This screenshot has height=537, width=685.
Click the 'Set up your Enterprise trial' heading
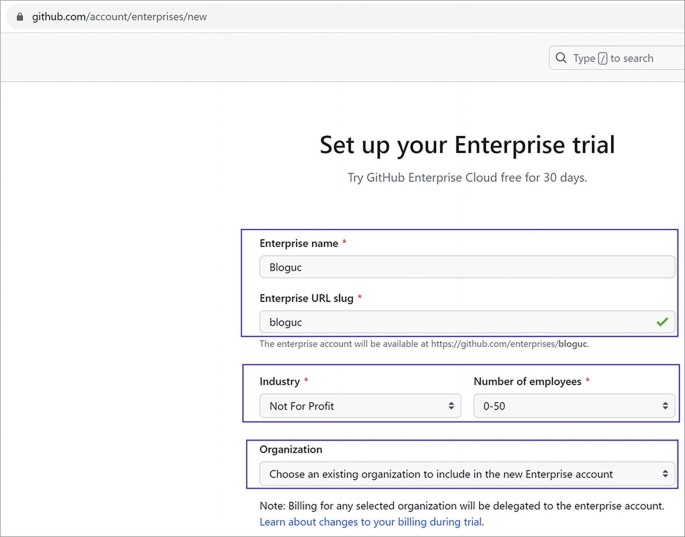click(x=467, y=145)
